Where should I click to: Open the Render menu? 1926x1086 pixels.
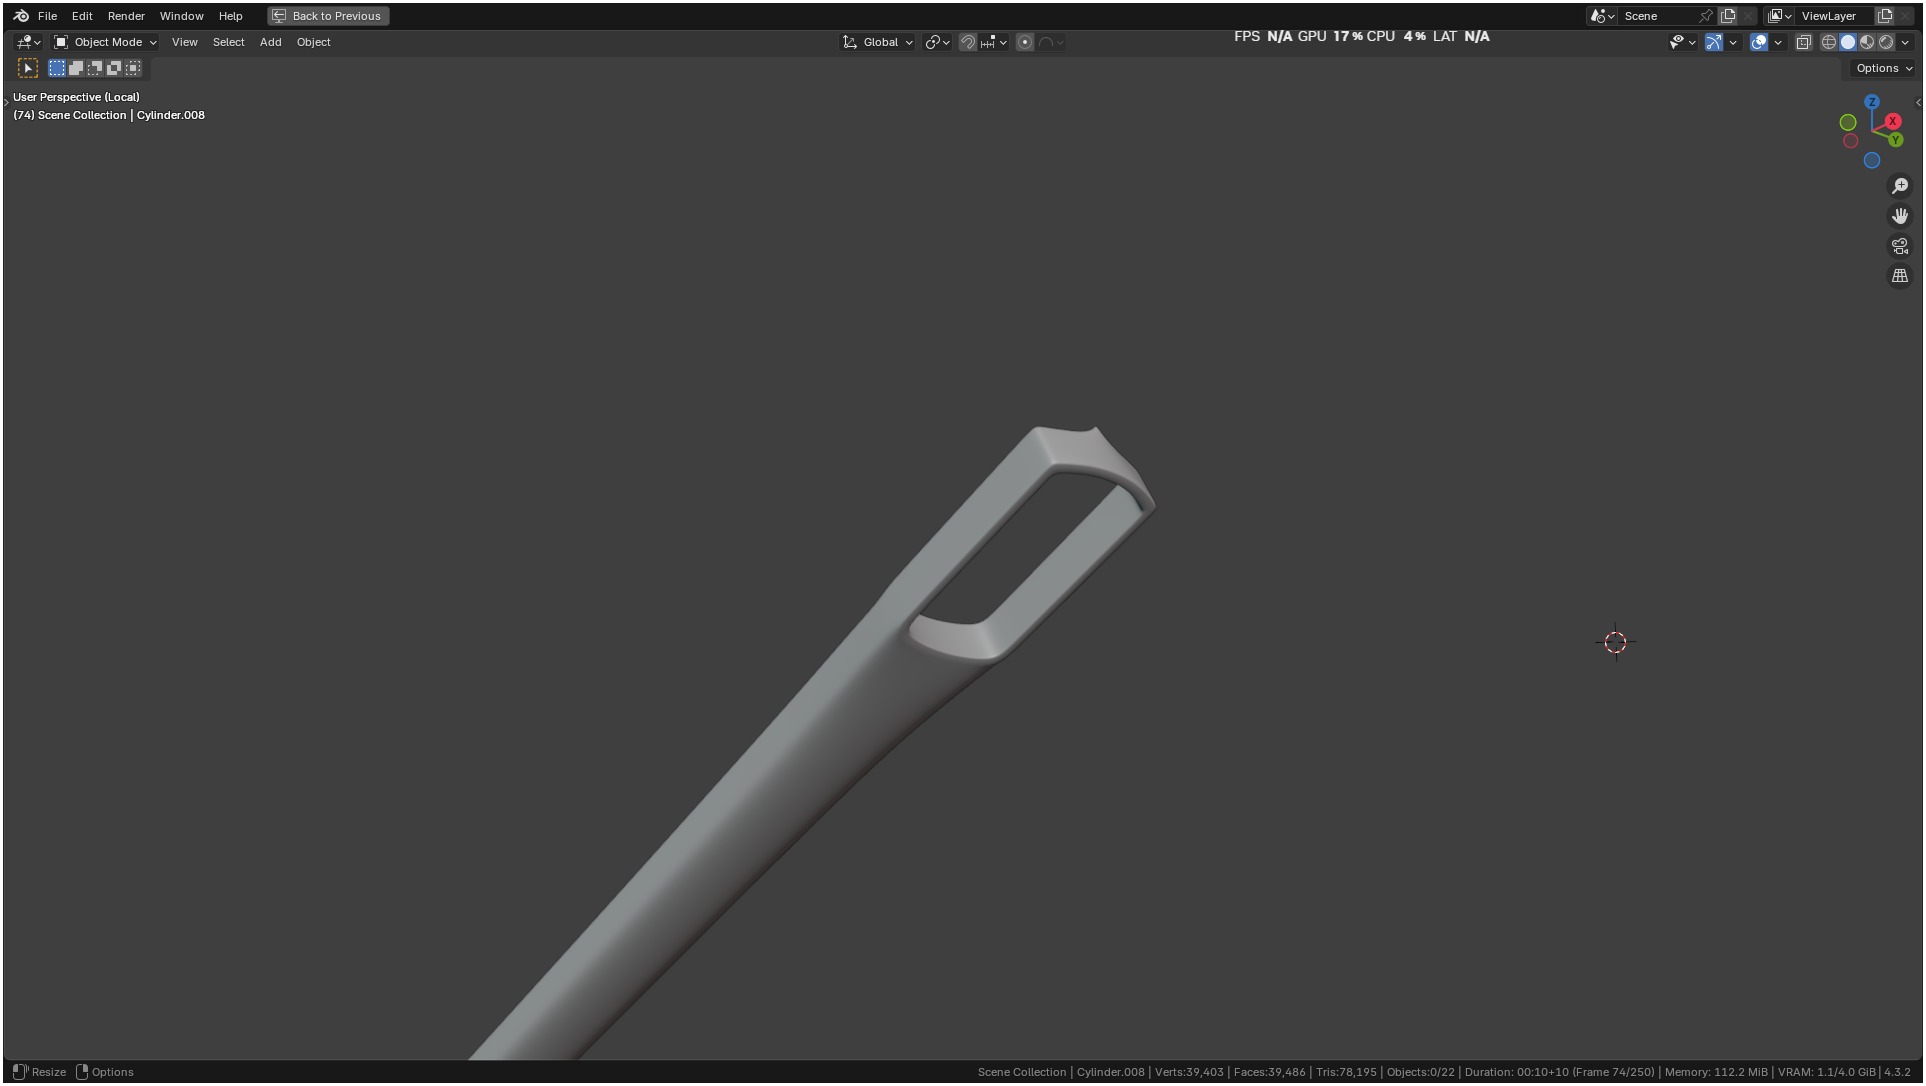[126, 16]
